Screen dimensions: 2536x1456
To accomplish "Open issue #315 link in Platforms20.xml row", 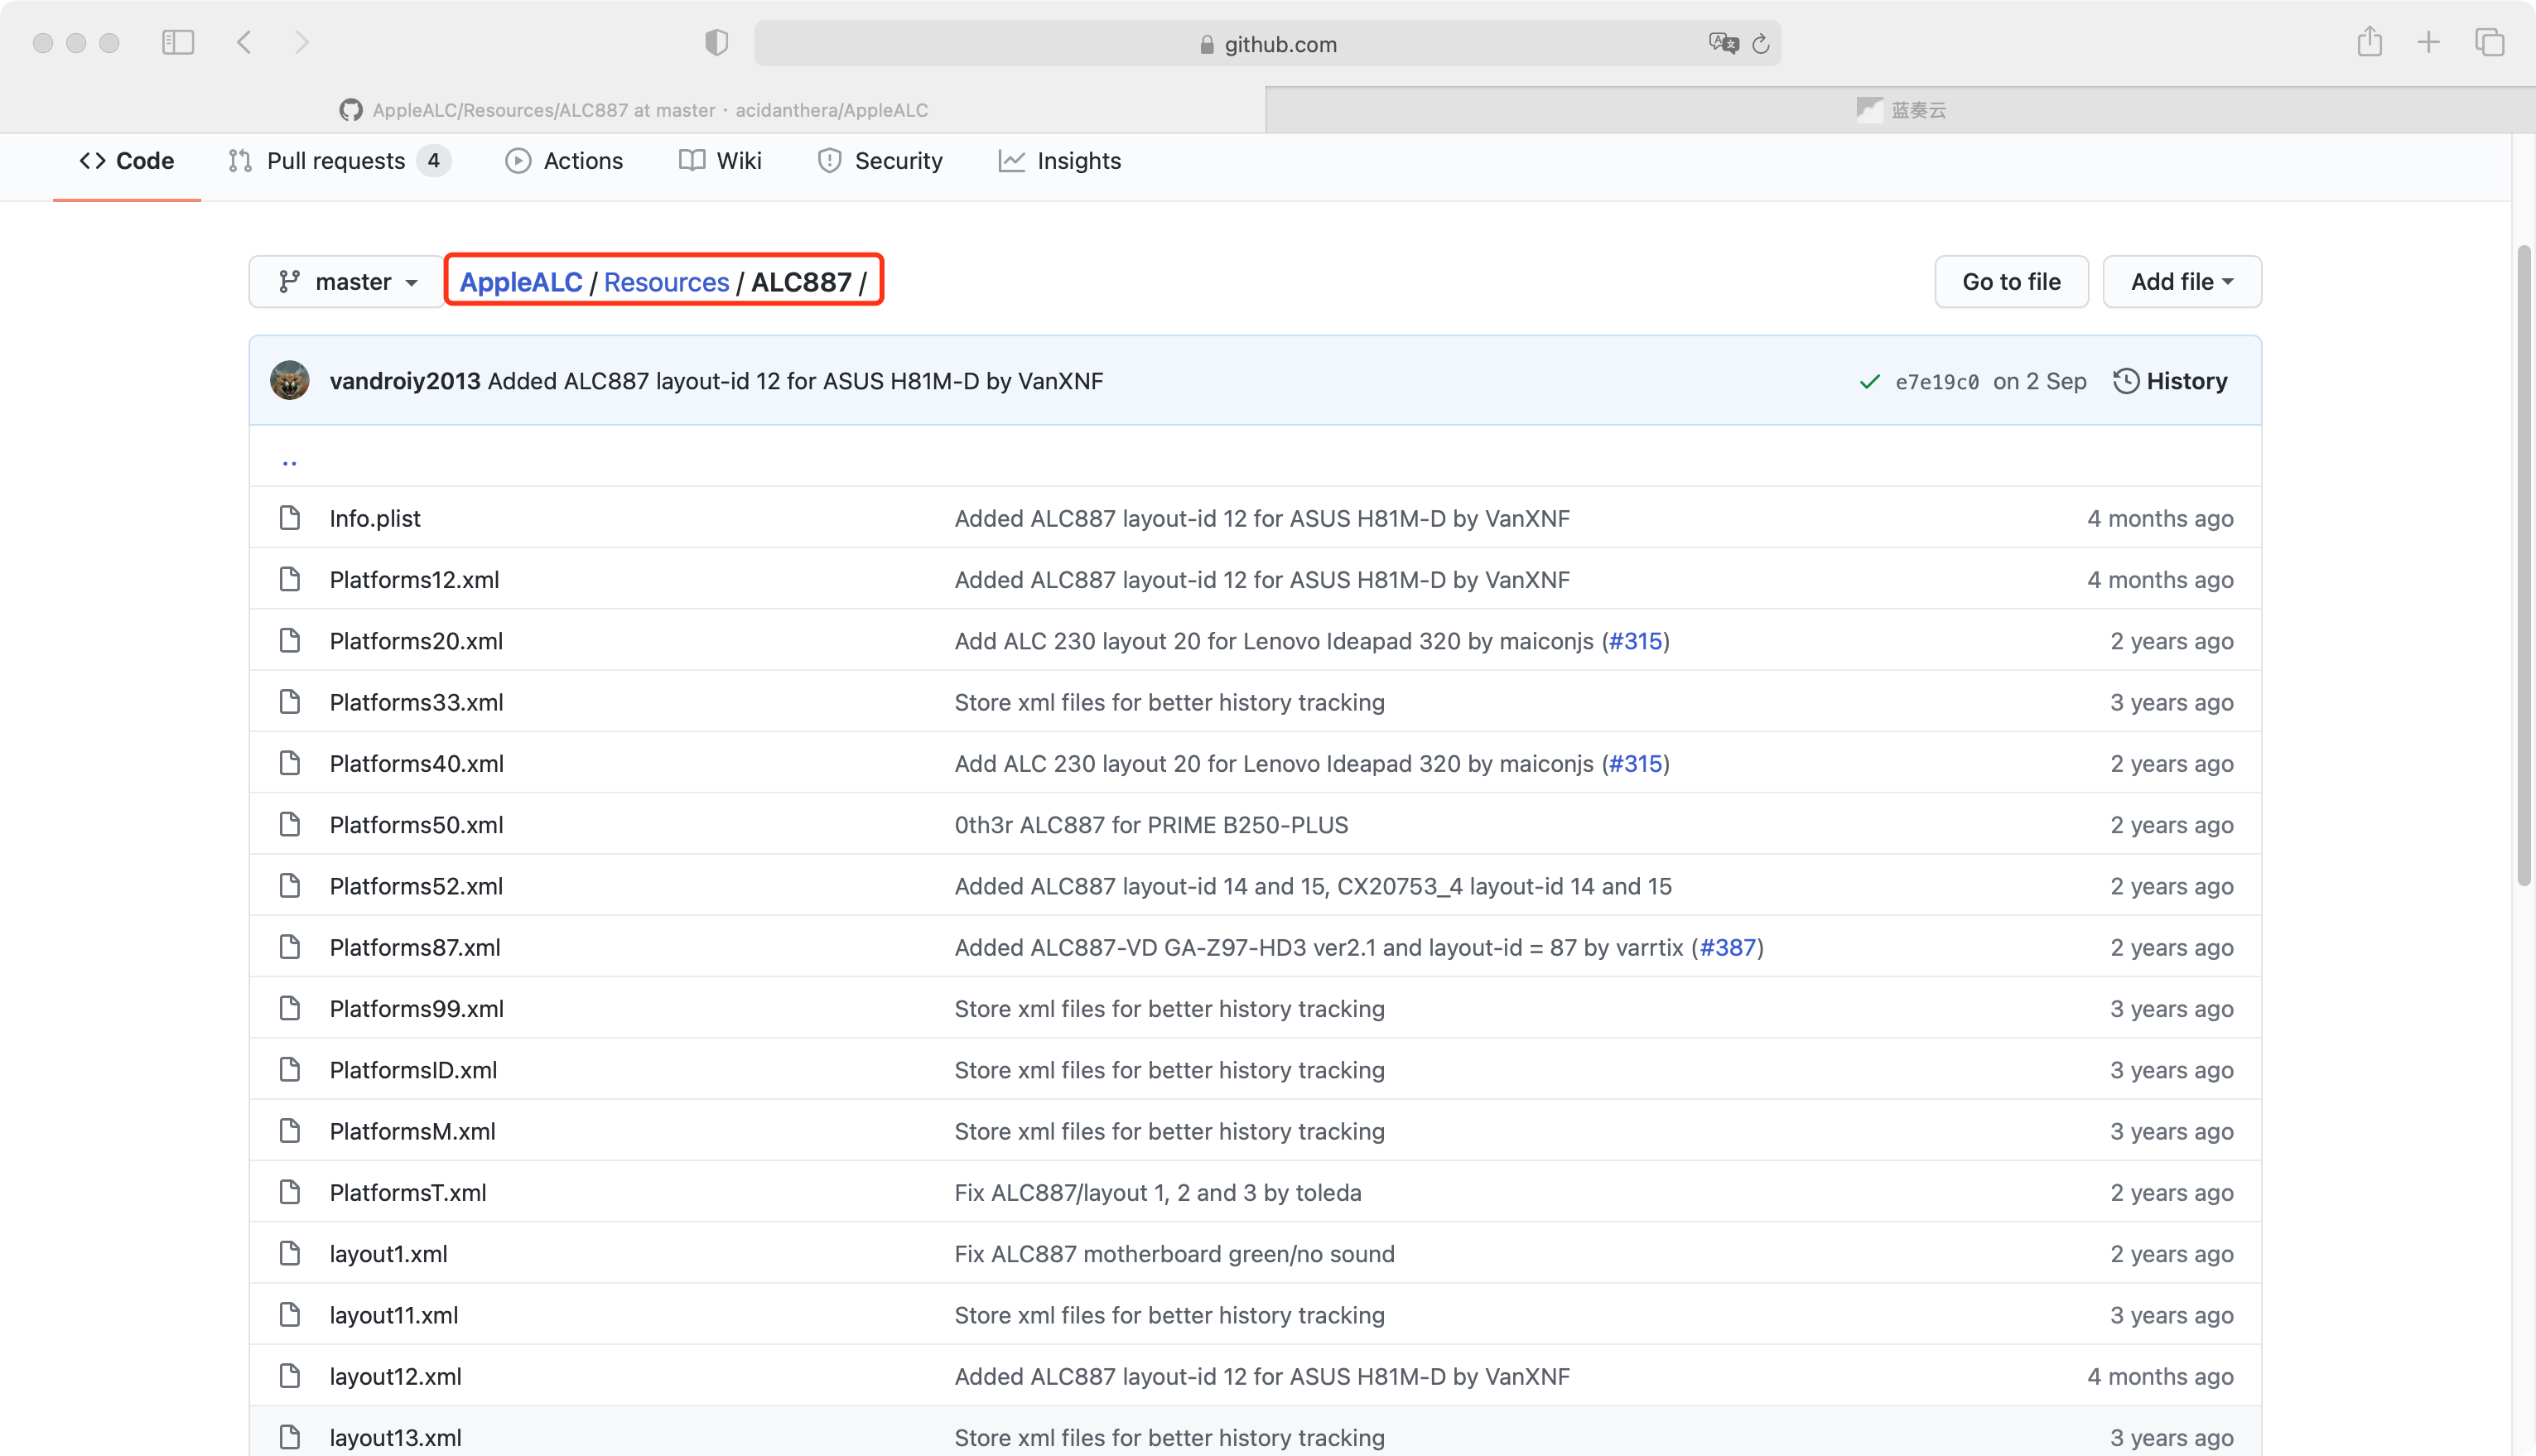I will pos(1635,641).
